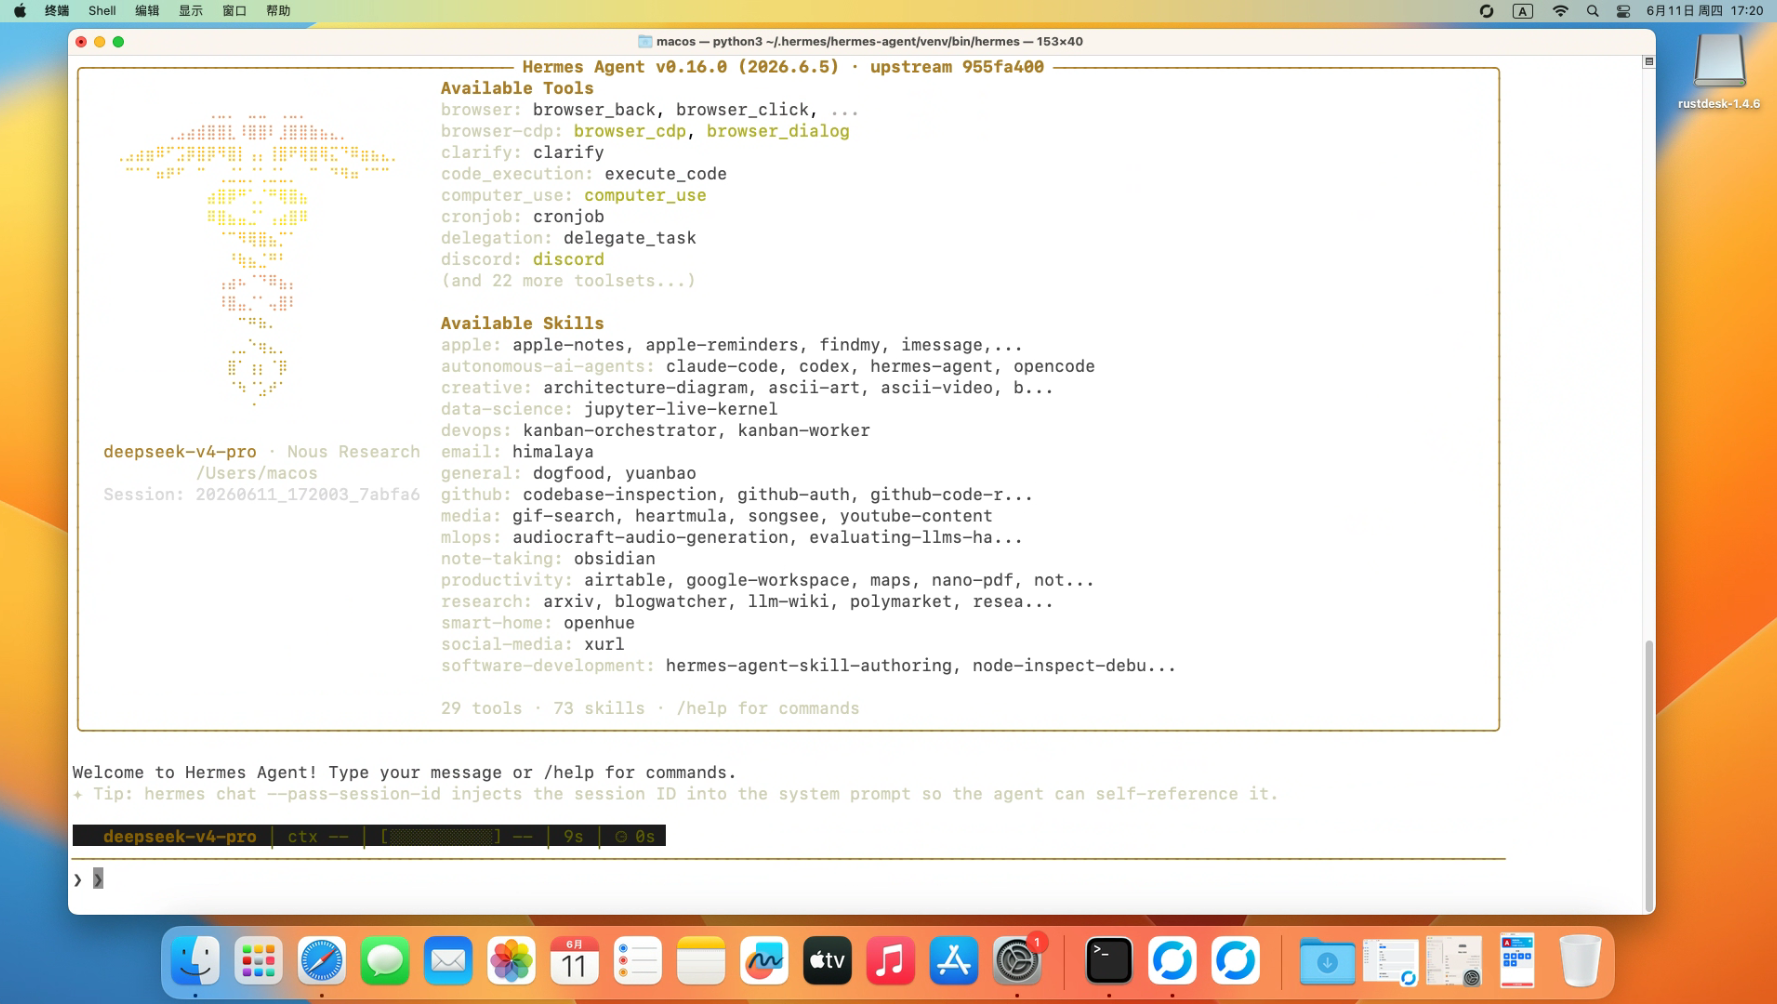Image resolution: width=1777 pixels, height=1004 pixels.
Task: Open Music app in dock
Action: 891,961
